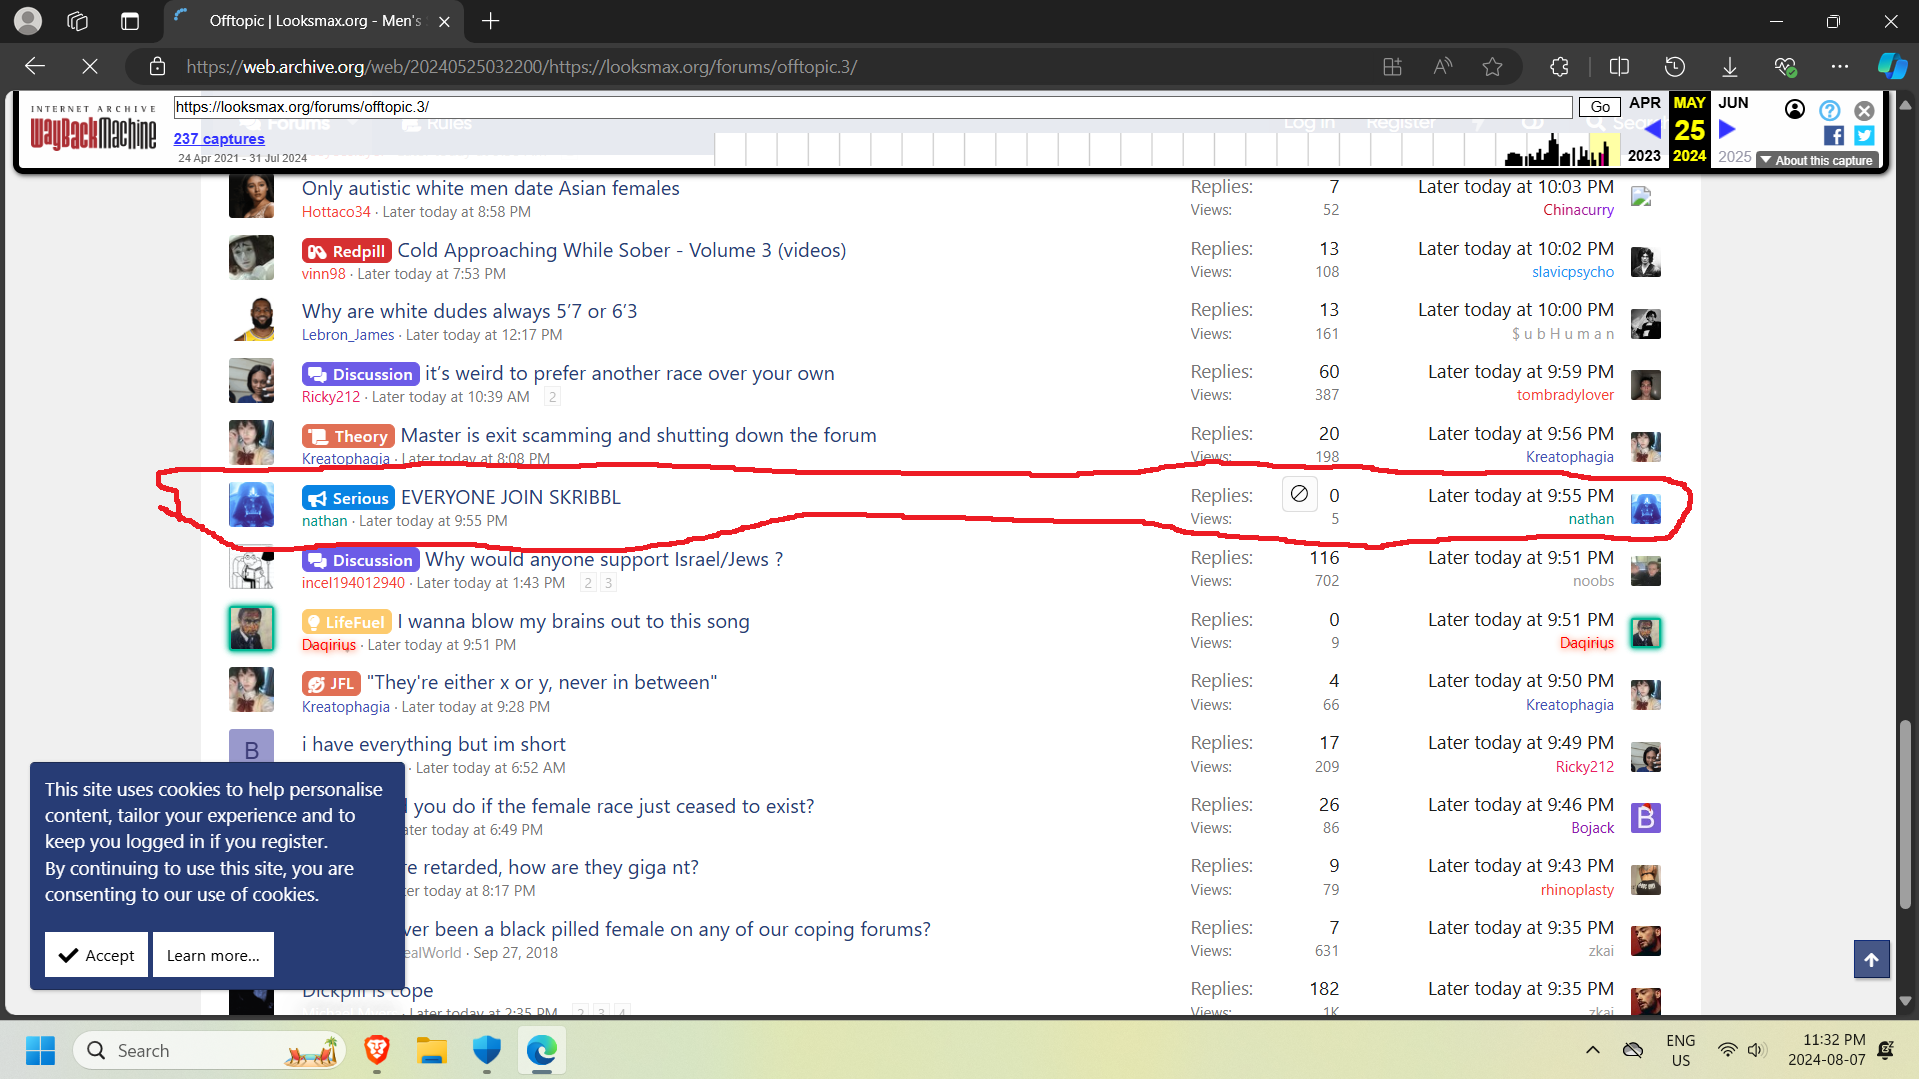The image size is (1919, 1079).
Task: Accept the cookie notice
Action: [x=96, y=955]
